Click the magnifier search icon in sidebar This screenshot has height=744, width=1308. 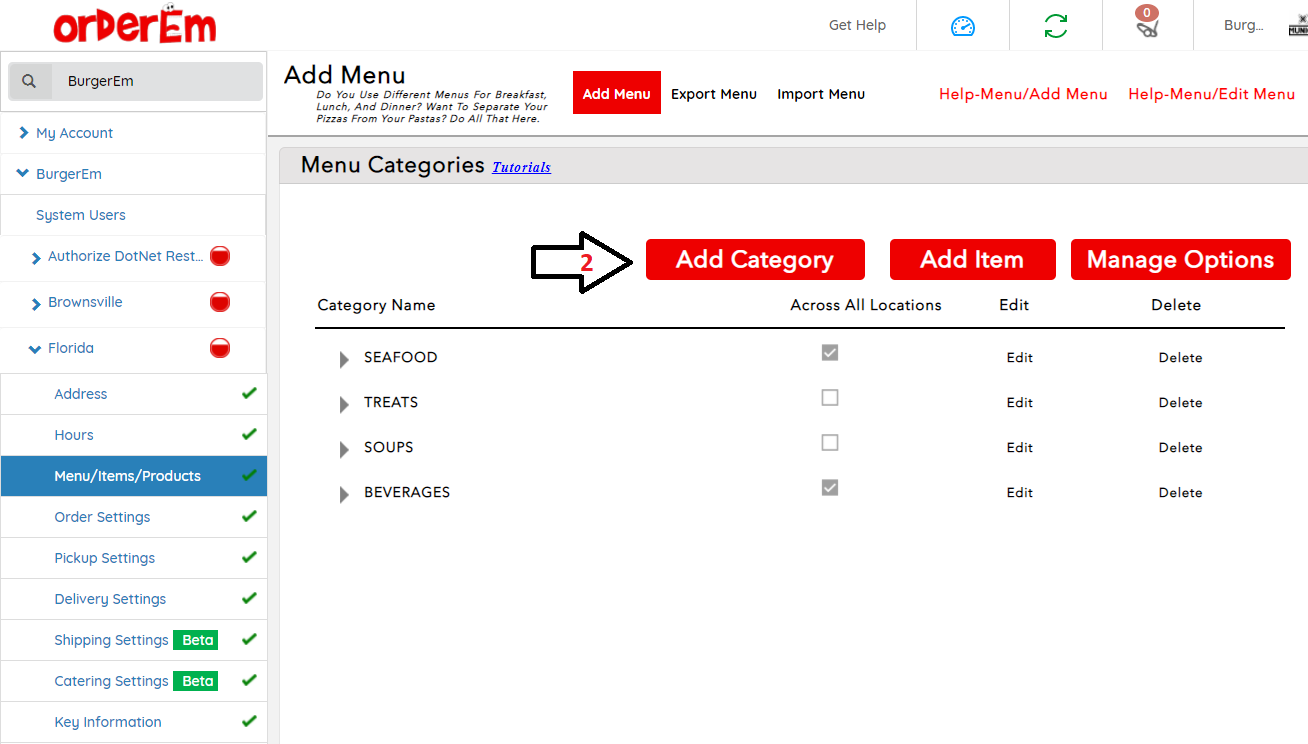click(30, 82)
